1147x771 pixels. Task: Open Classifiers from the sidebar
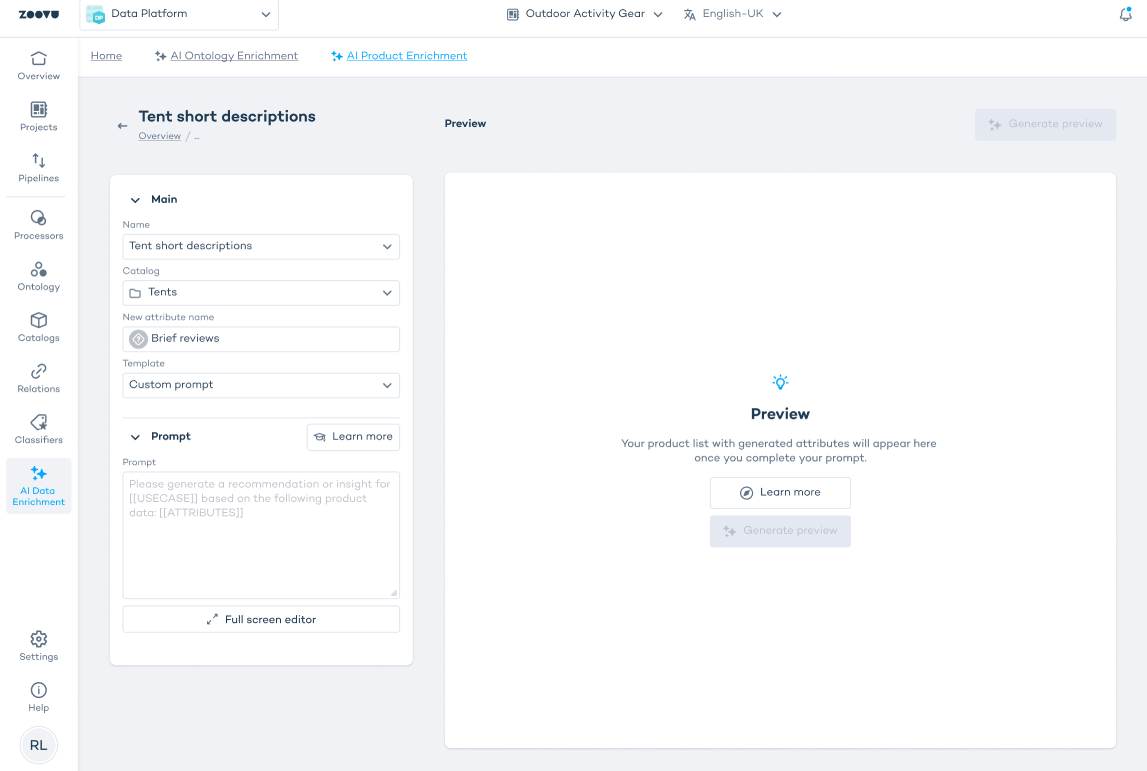tap(38, 429)
